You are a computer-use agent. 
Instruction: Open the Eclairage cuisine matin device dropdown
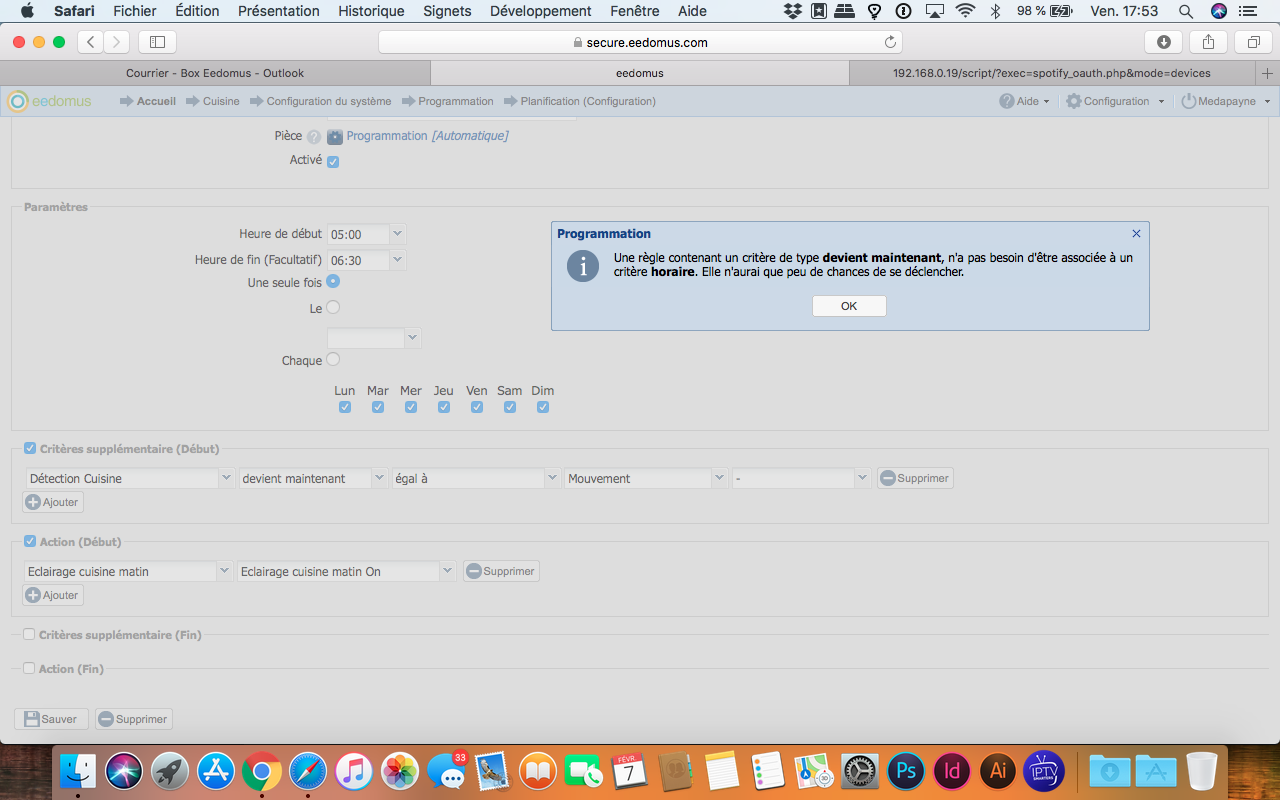[224, 571]
